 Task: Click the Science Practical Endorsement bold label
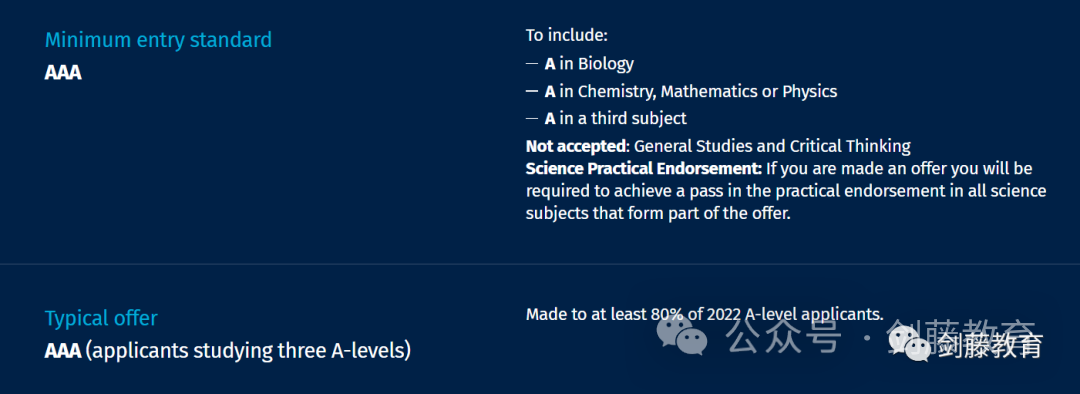[x=644, y=169]
